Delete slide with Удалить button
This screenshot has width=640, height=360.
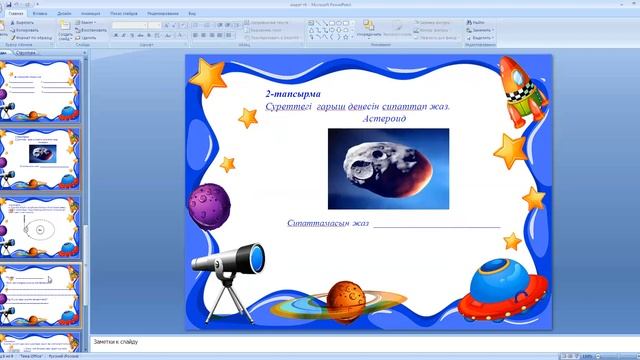tap(86, 38)
